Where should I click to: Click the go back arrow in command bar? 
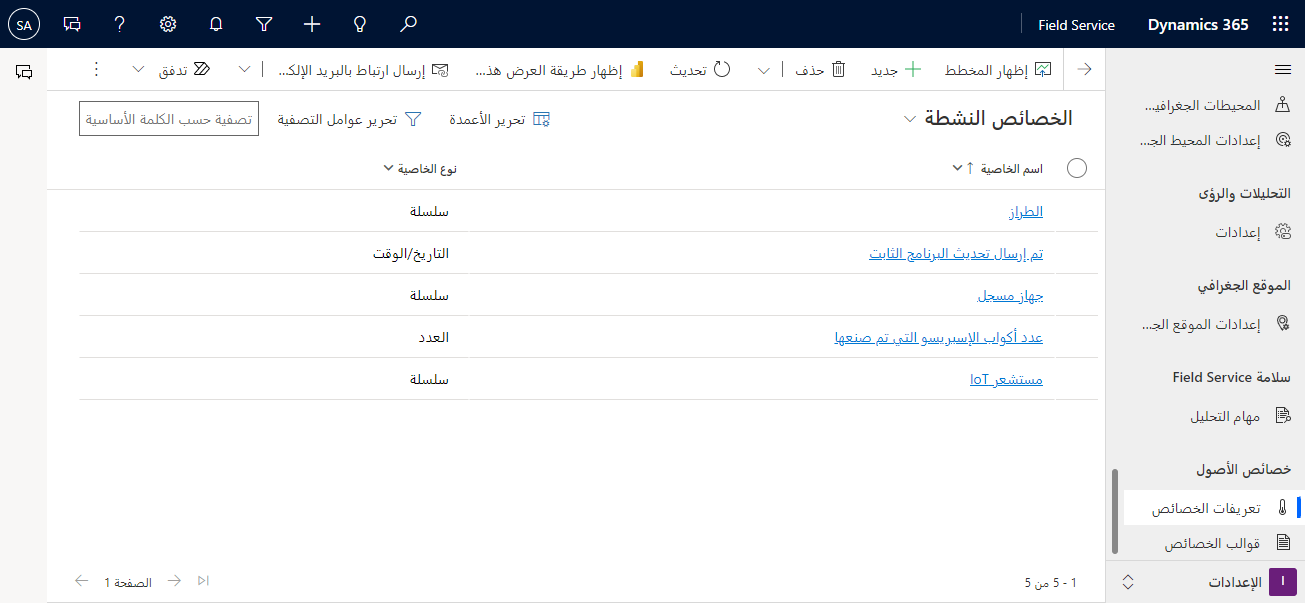(1084, 69)
